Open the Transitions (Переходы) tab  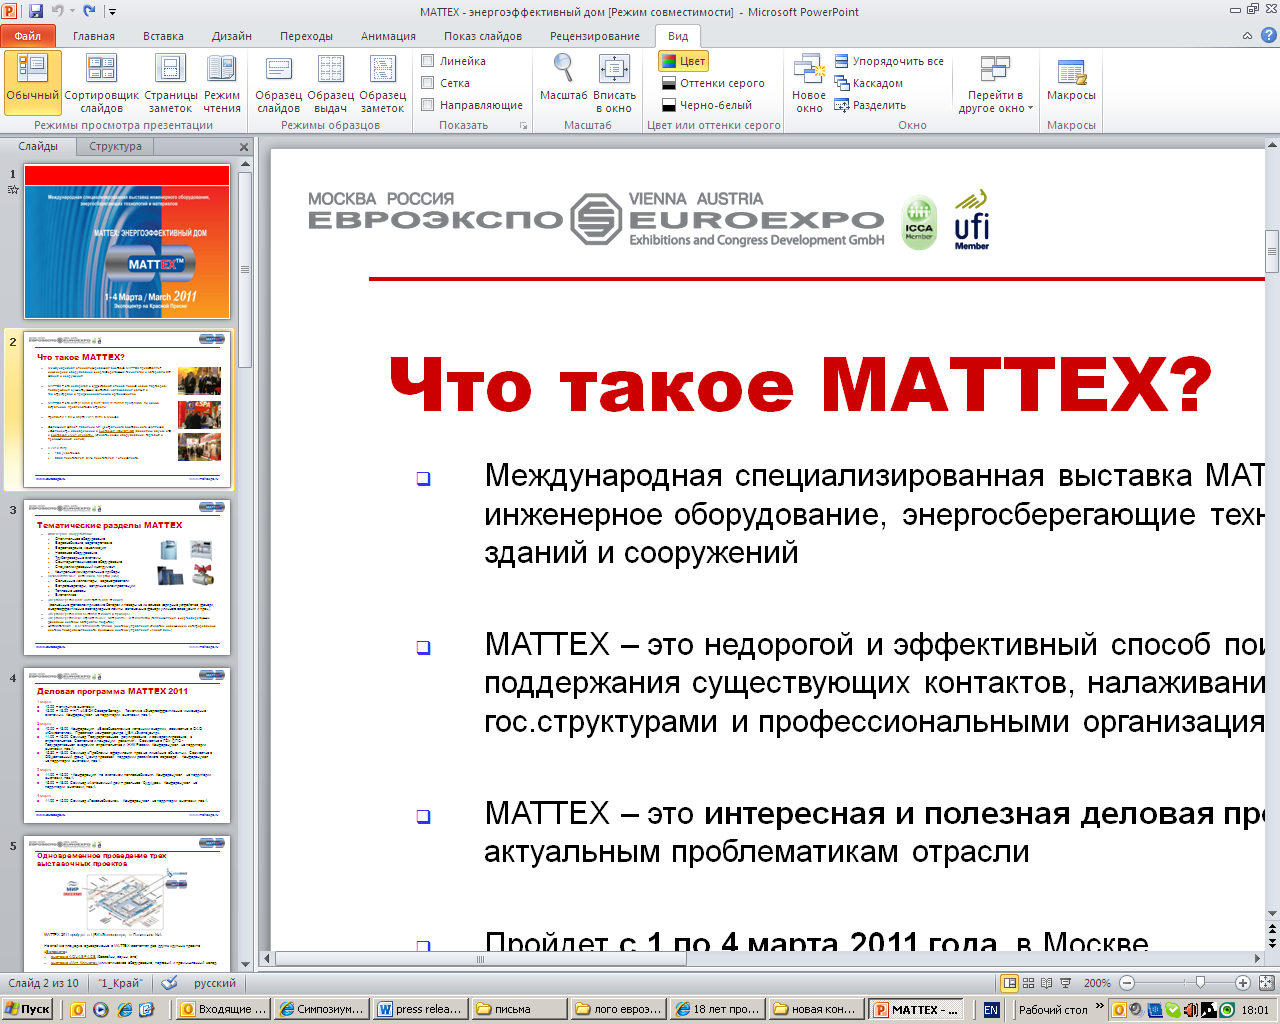pos(306,36)
